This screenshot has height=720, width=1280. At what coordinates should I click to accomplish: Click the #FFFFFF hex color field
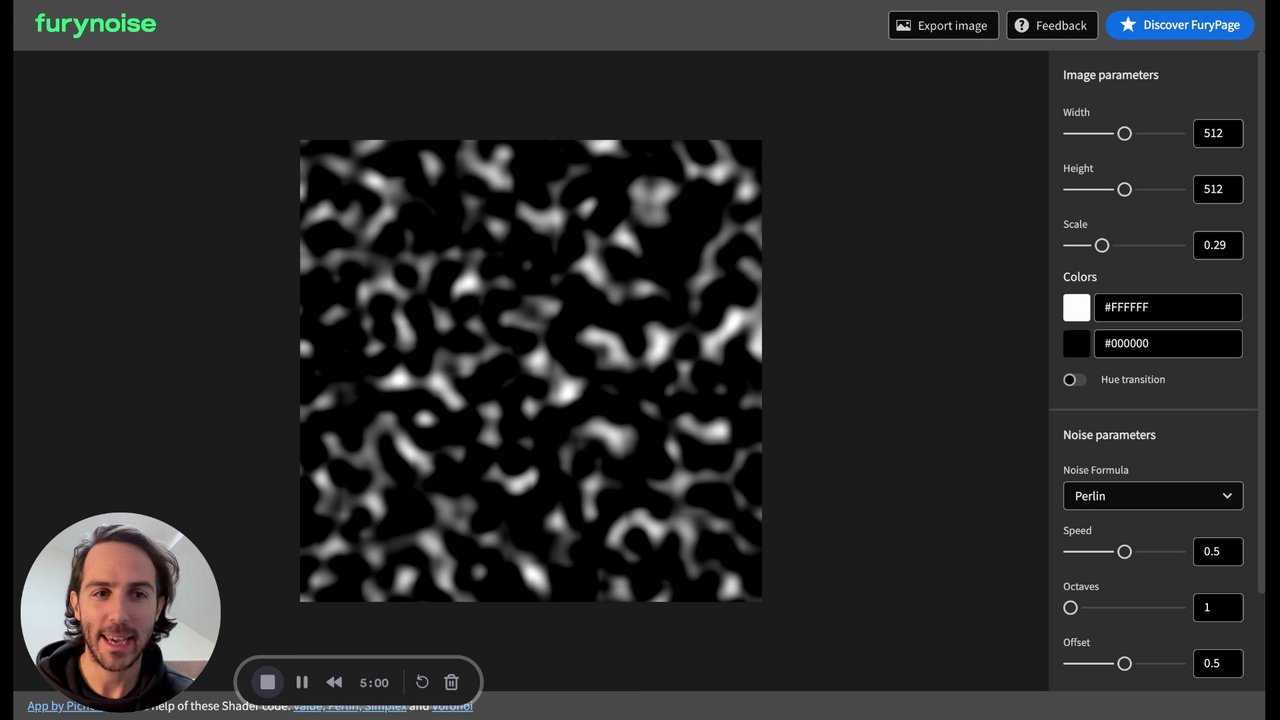(x=1168, y=307)
